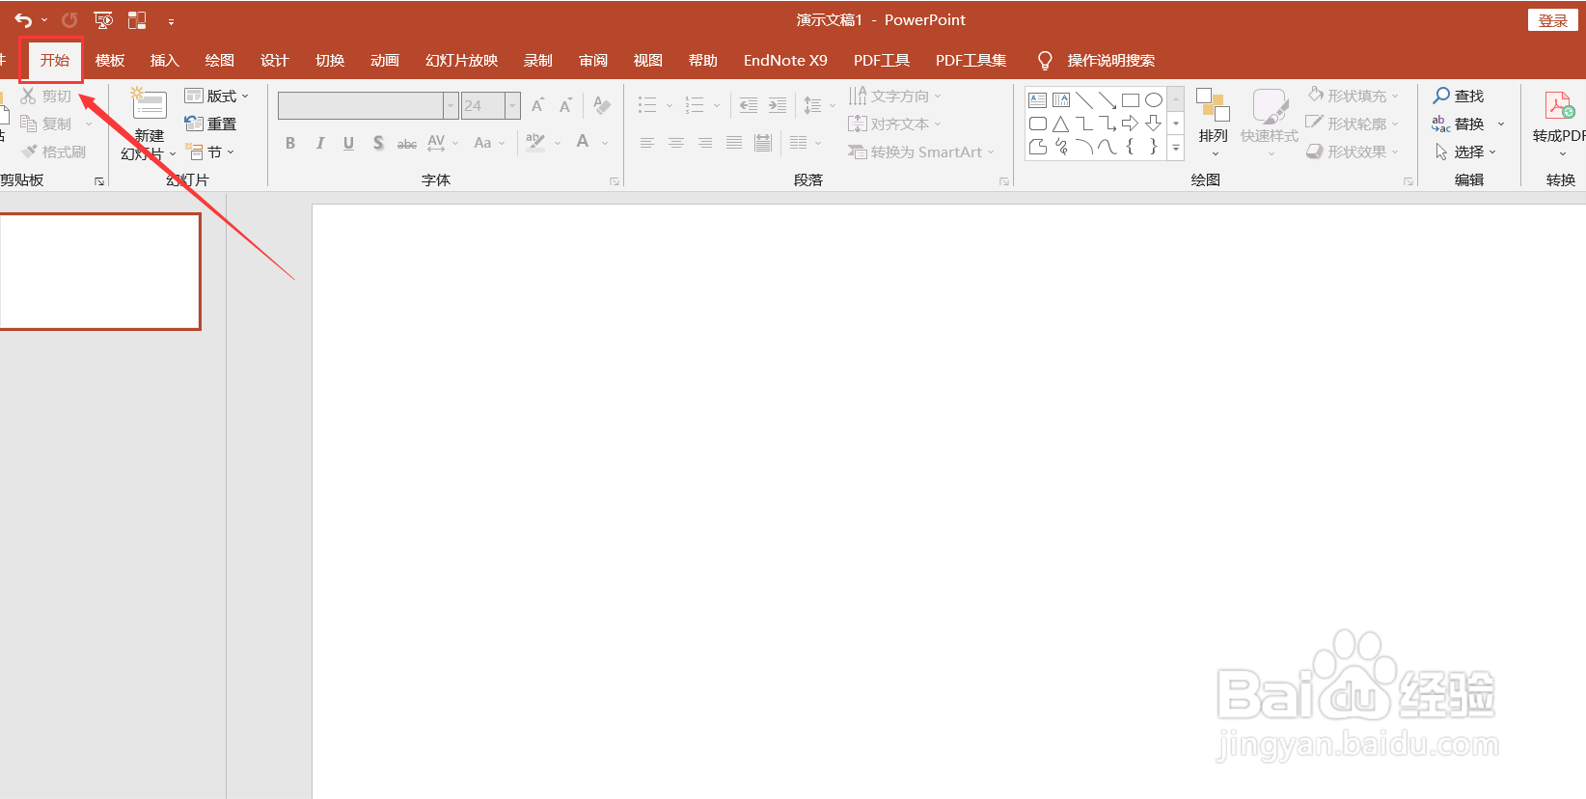Decrease list indent level icon
The height and width of the screenshot is (799, 1586).
(x=748, y=105)
